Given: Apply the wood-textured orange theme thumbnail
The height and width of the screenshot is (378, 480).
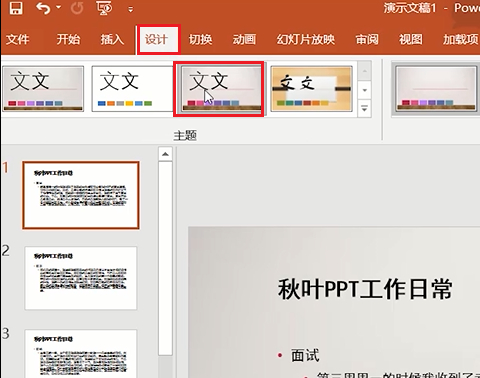Looking at the screenshot, I should click(x=311, y=88).
